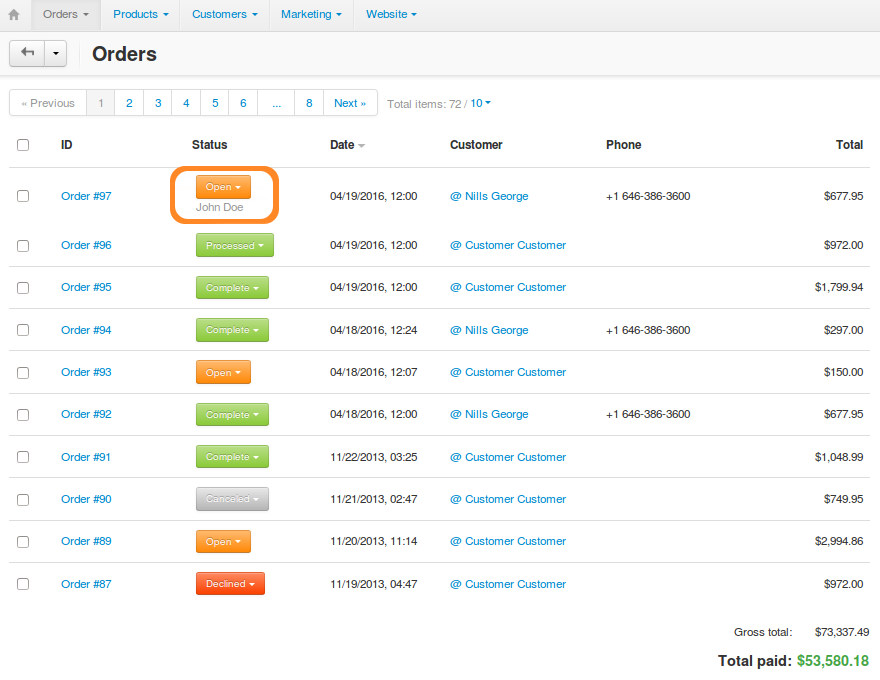Click the $53,580.18 total paid amount
The height and width of the screenshot is (680, 880).
833,661
